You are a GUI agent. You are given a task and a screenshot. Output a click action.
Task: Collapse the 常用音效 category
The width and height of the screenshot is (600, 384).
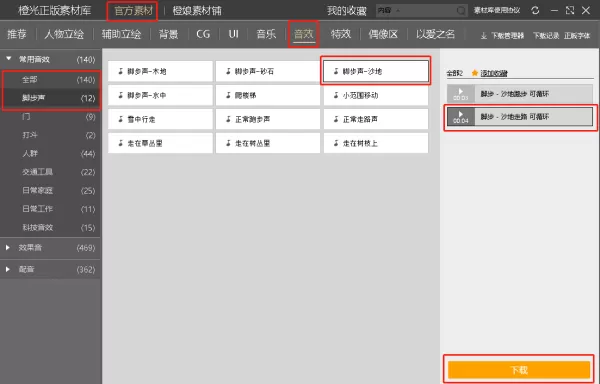coord(8,59)
